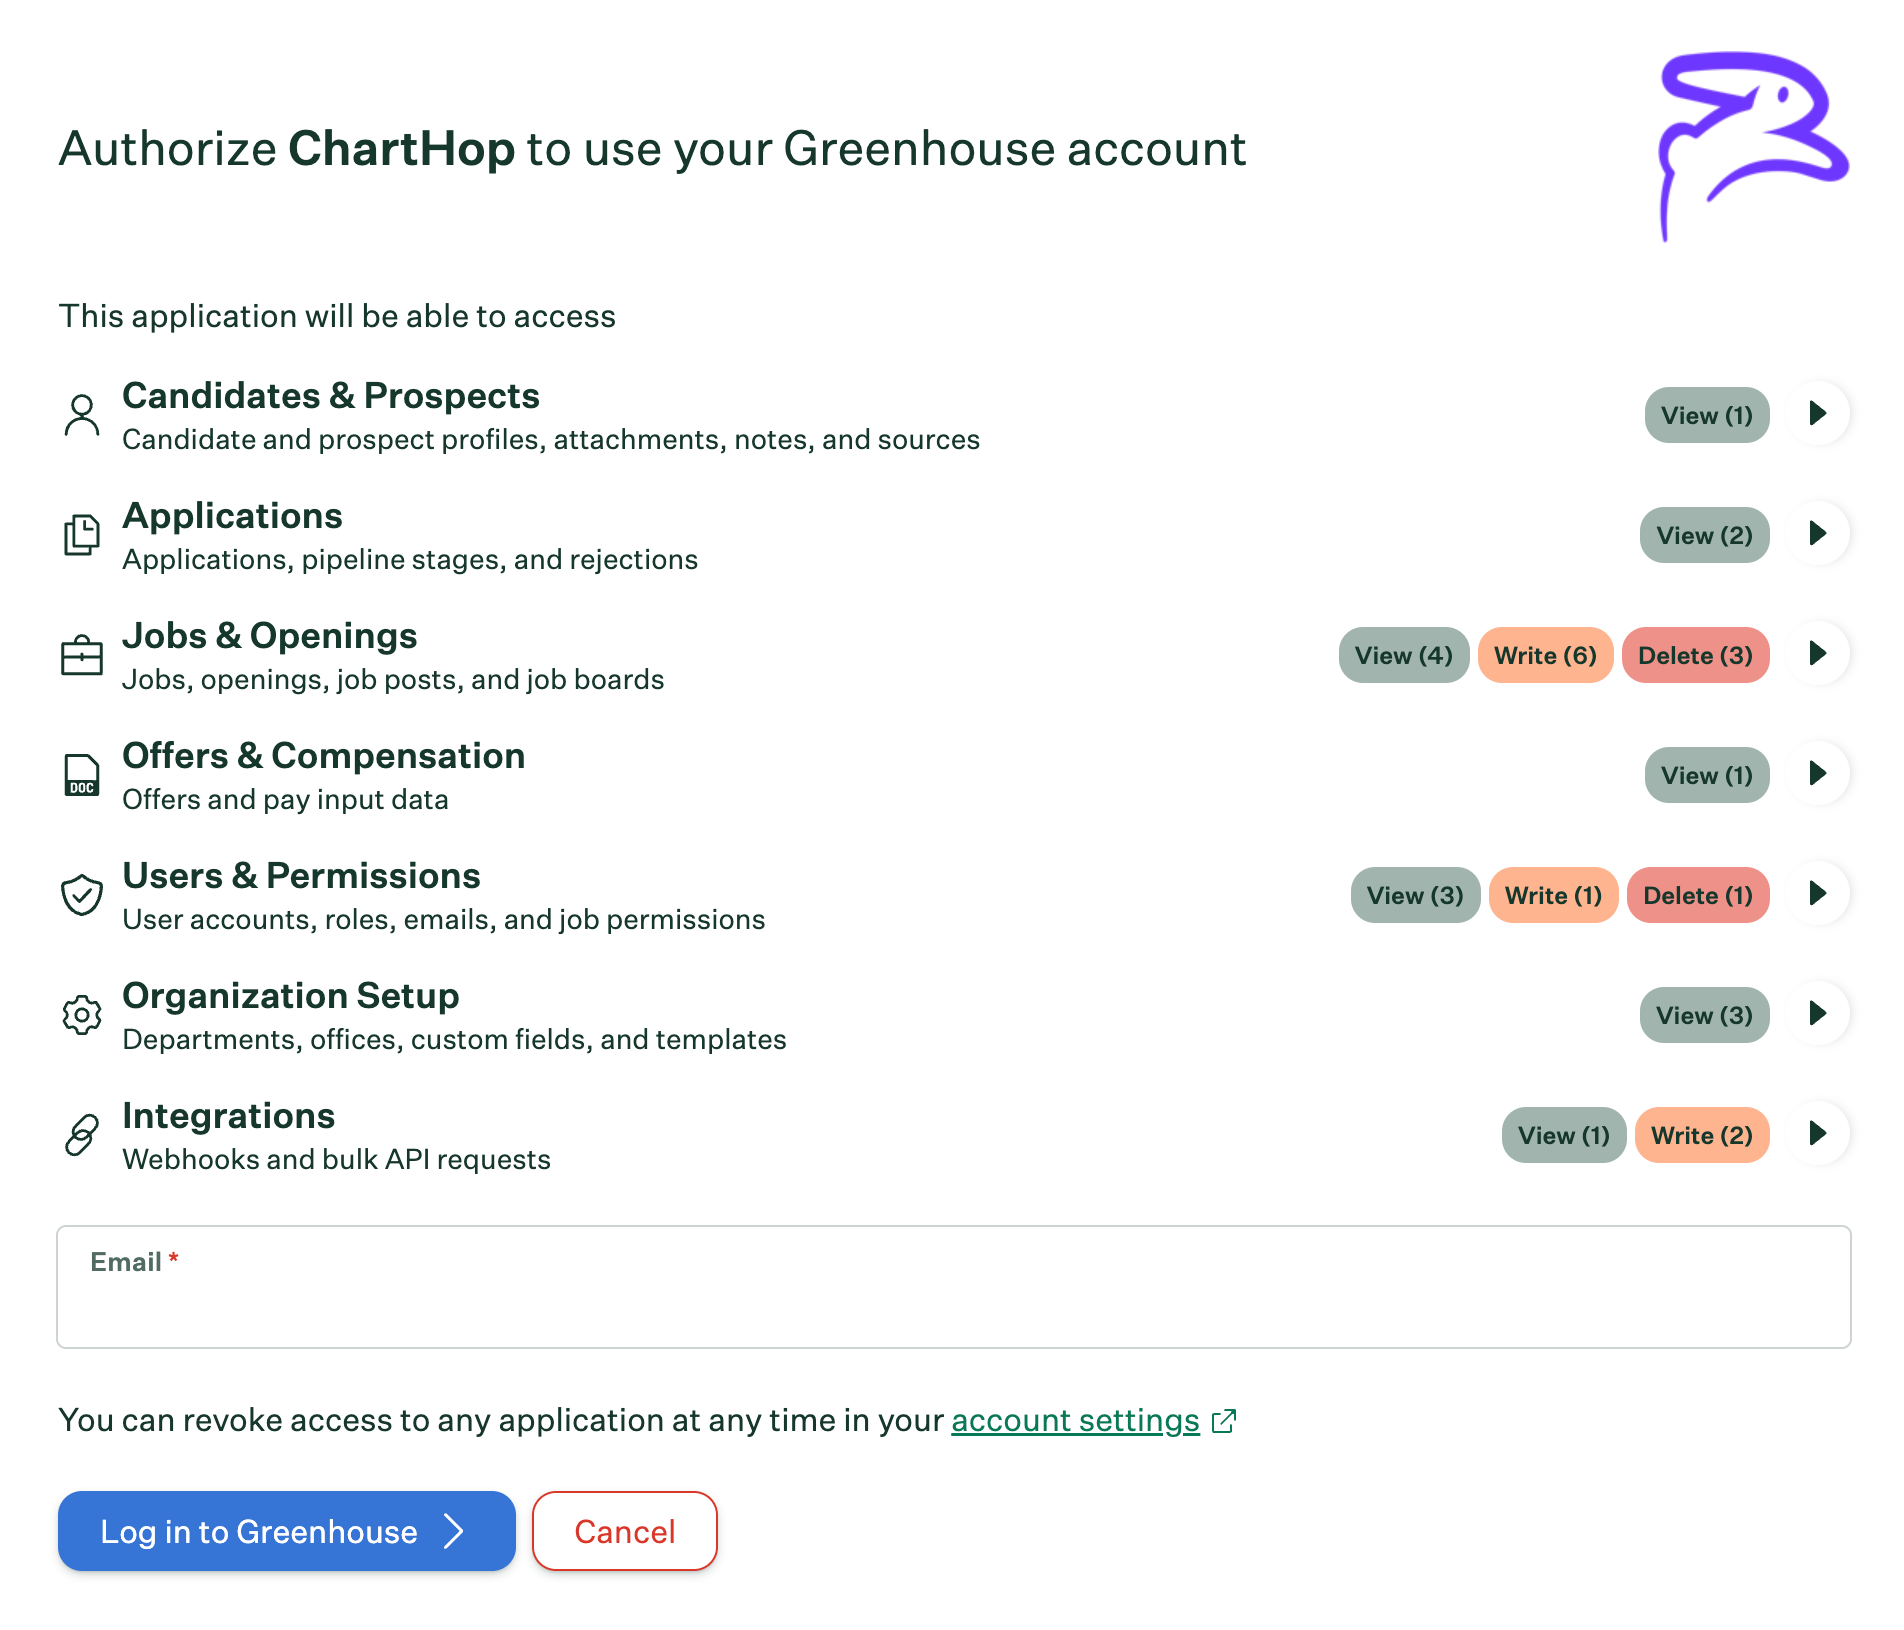Select the Organization Setup heading
This screenshot has height=1630, width=1904.
coord(291,996)
